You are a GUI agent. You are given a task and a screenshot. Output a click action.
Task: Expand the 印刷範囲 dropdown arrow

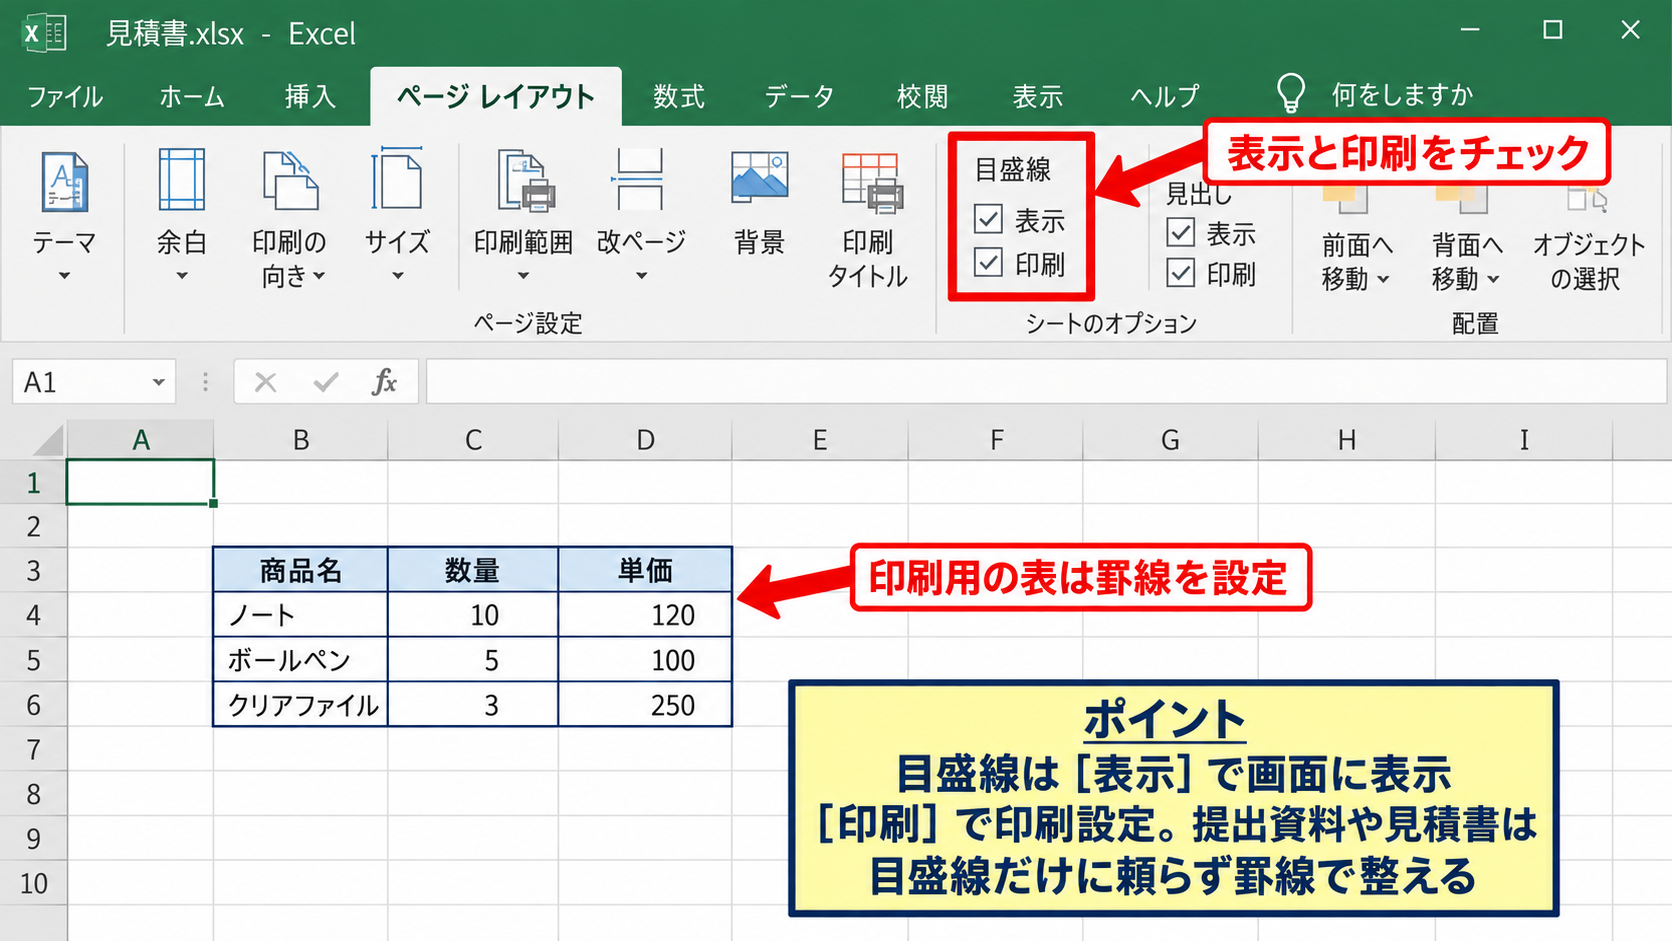[523, 276]
